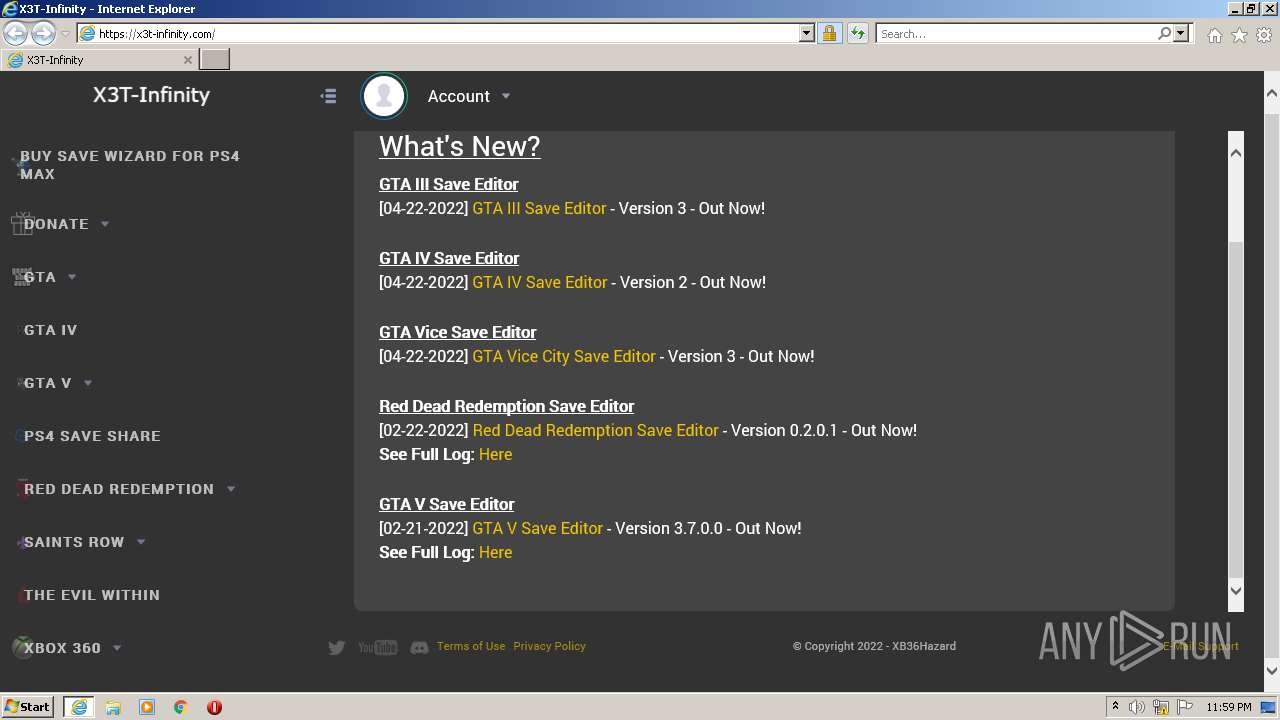Open the media player taskbar icon
1280x720 pixels.
click(147, 707)
